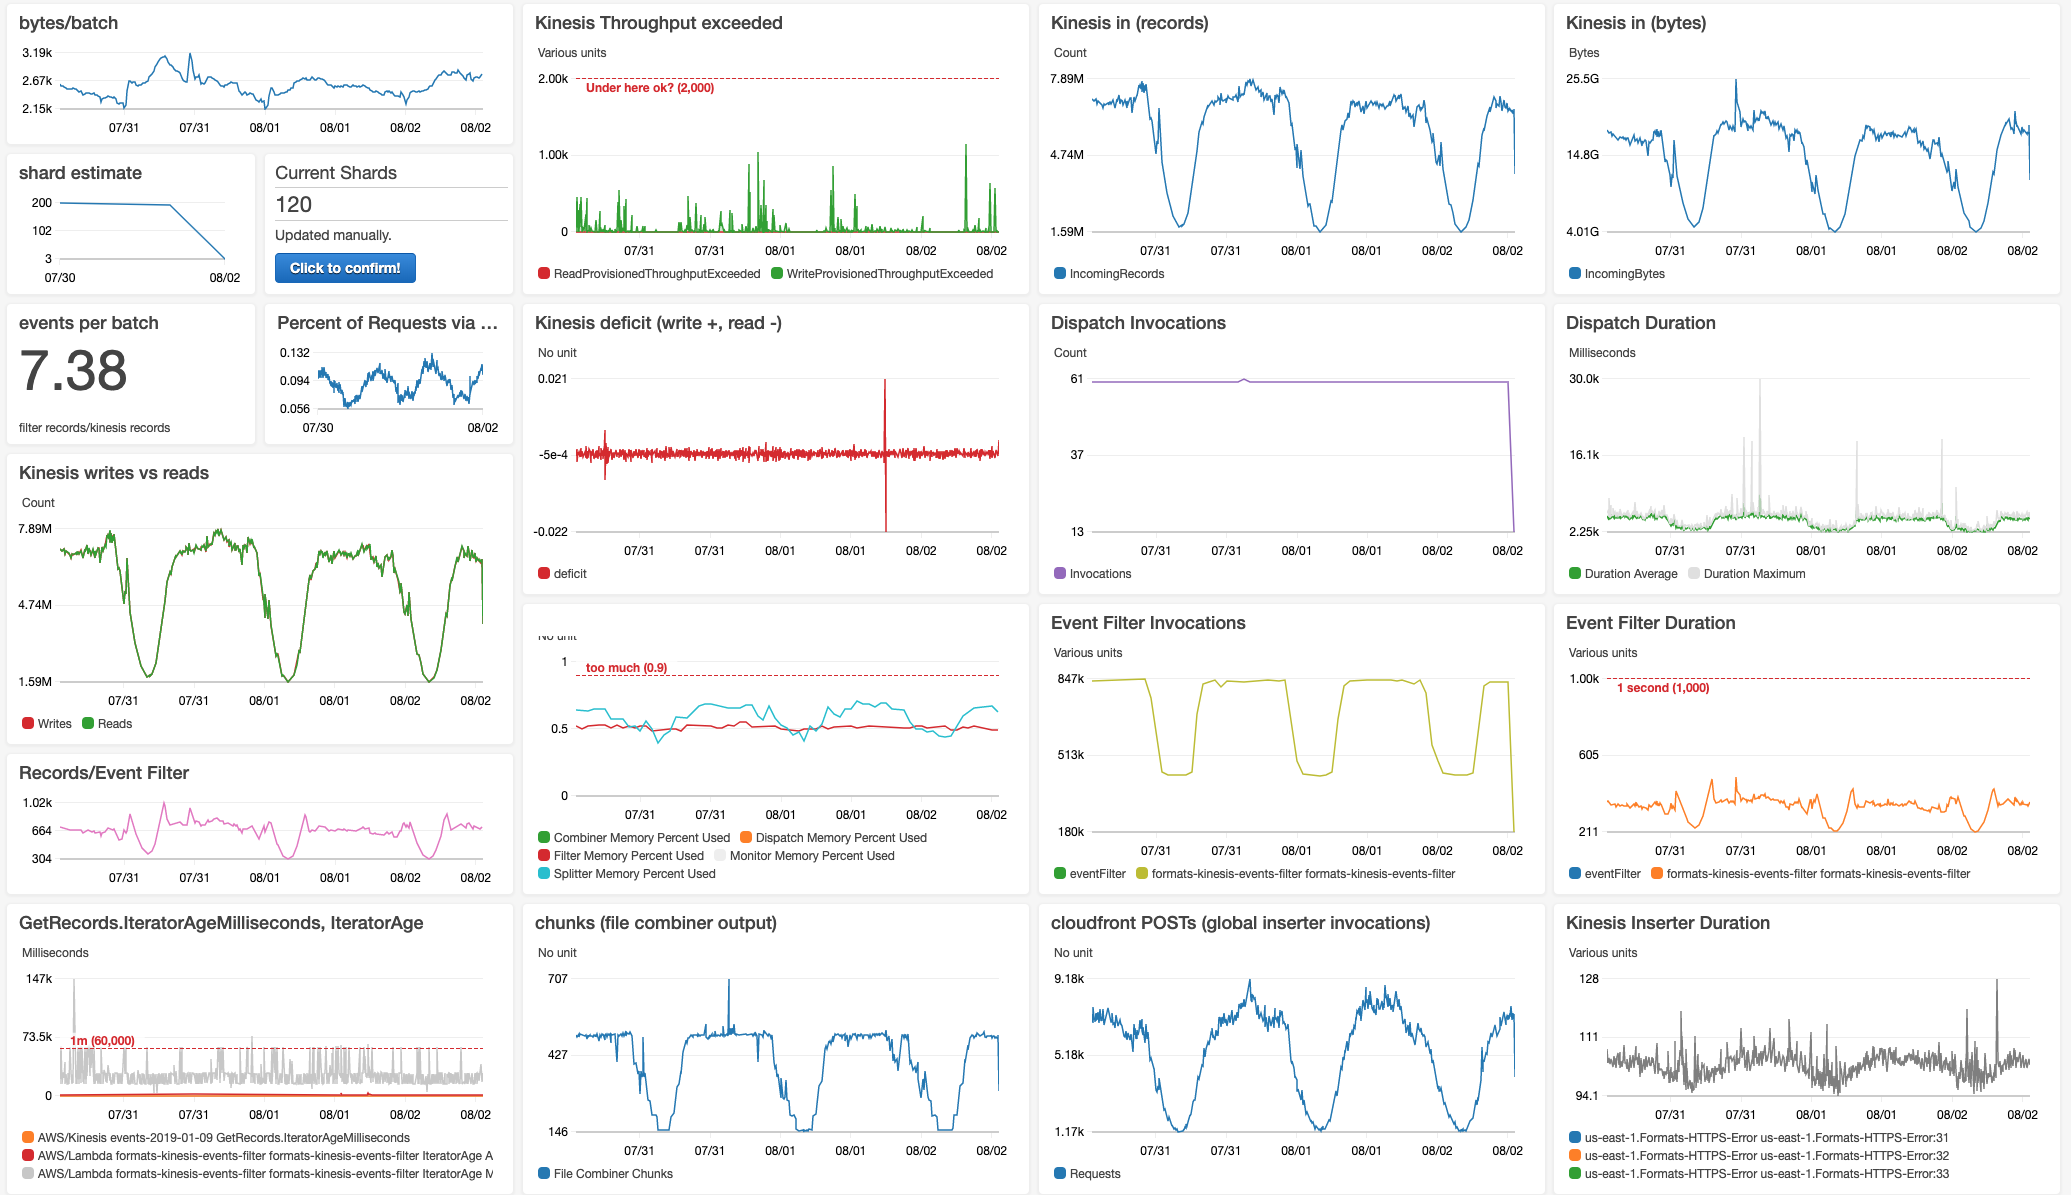The height and width of the screenshot is (1200, 2071).
Task: Toggle green eventFilter legend in Event Filter Invocations
Action: click(1090, 873)
